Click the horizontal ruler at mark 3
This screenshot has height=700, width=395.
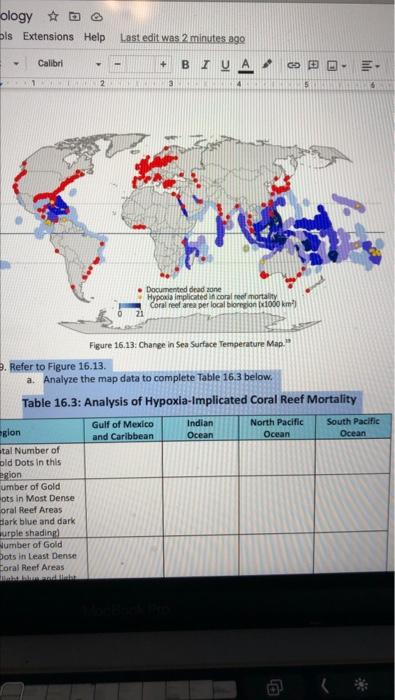click(171, 83)
